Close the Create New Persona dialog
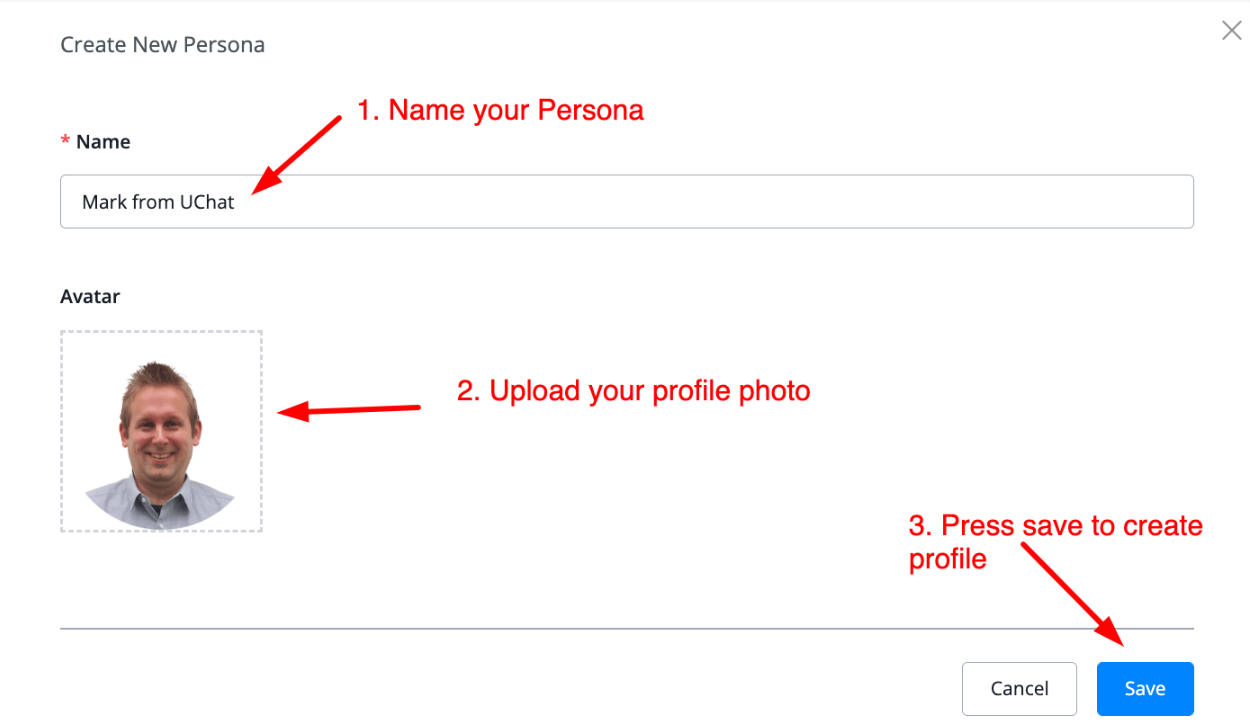 [x=1231, y=31]
